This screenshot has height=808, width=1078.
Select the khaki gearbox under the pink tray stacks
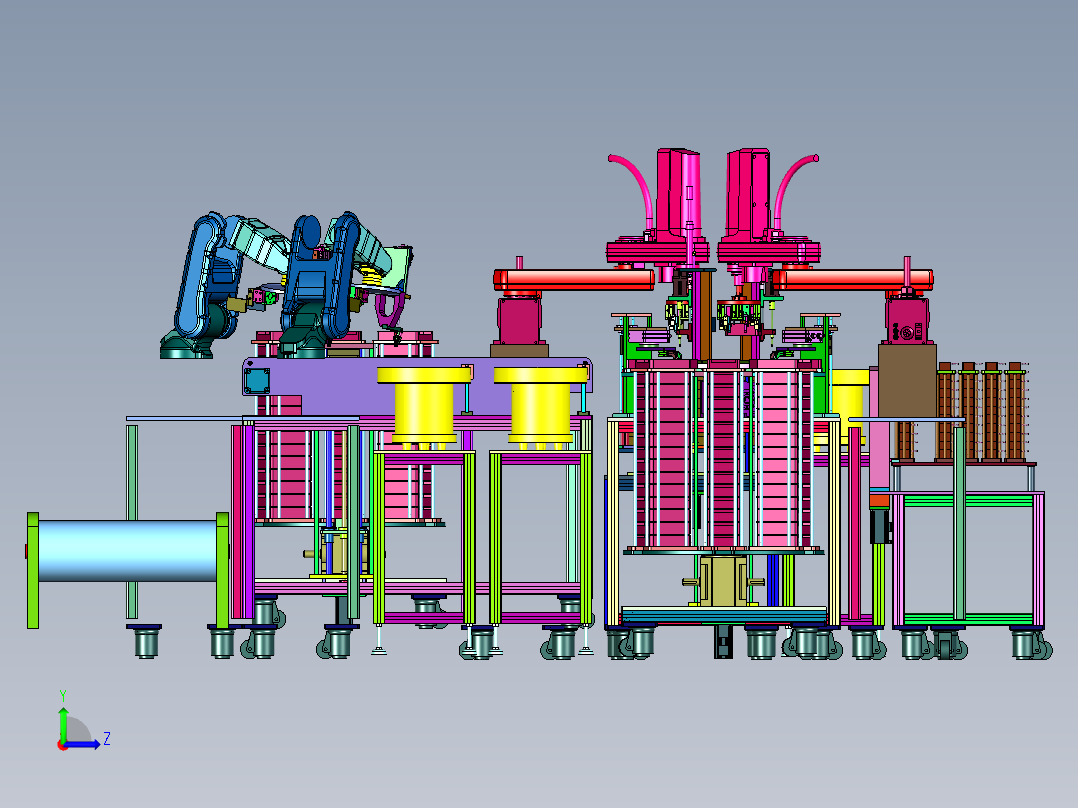click(724, 581)
